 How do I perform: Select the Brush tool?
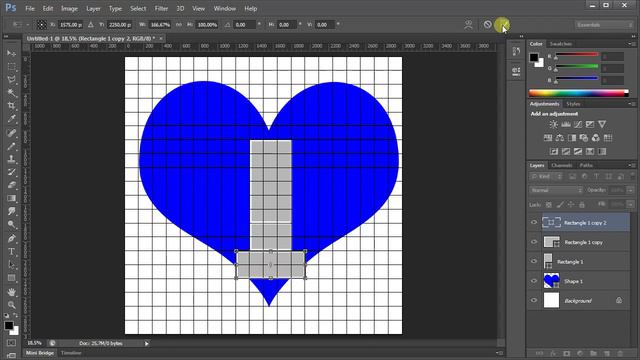coord(11,146)
